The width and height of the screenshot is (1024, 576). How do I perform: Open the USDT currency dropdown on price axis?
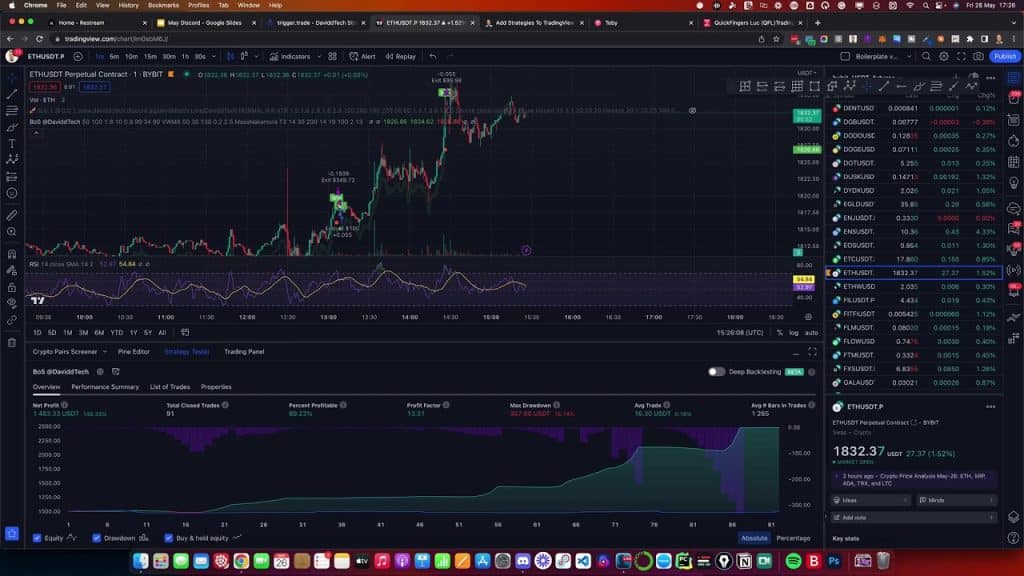[805, 73]
